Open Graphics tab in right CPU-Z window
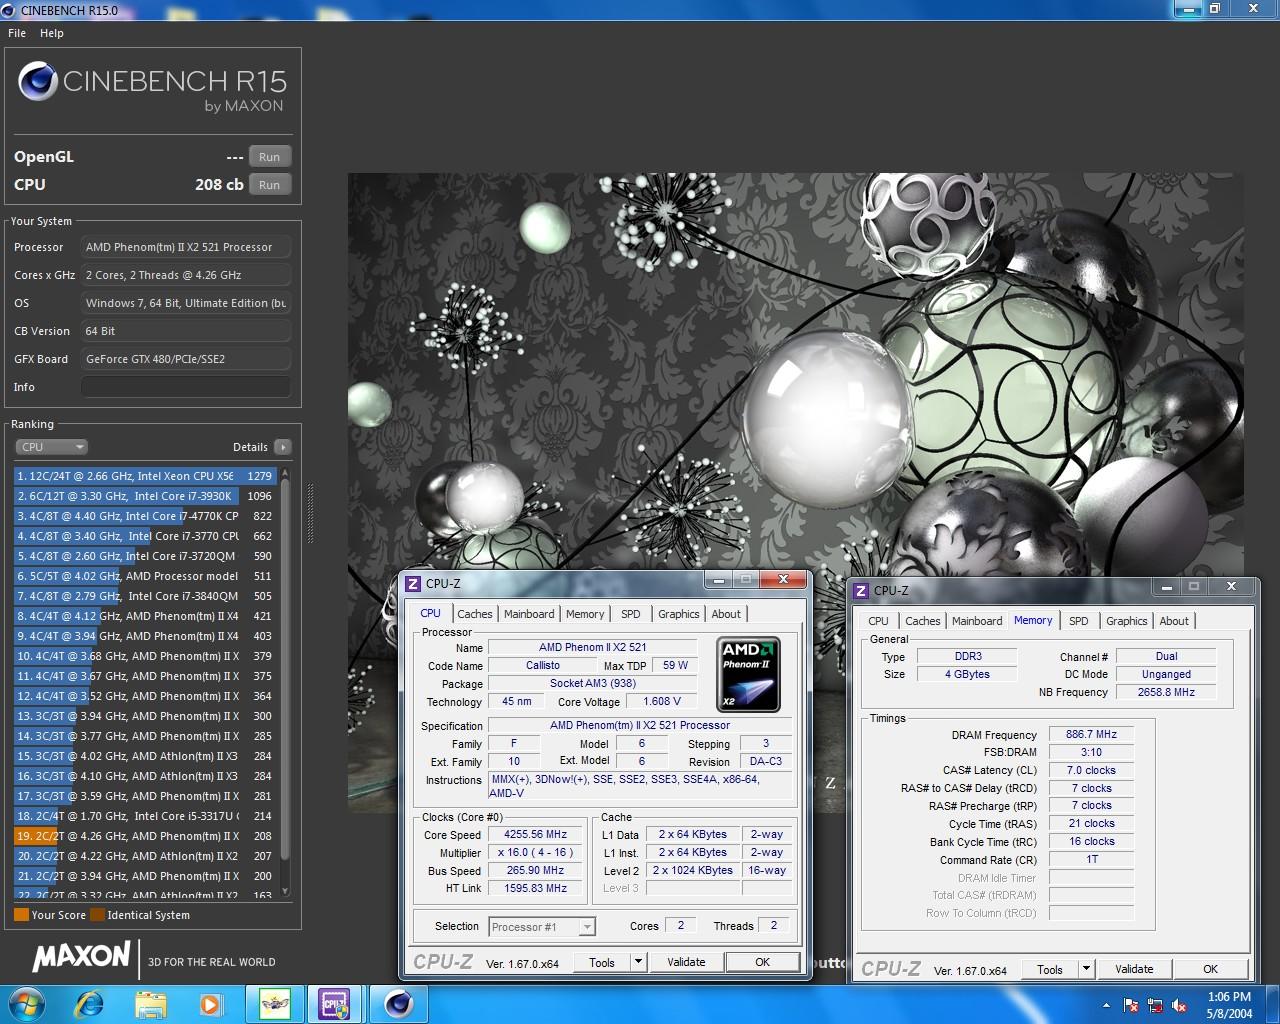 pyautogui.click(x=1127, y=621)
